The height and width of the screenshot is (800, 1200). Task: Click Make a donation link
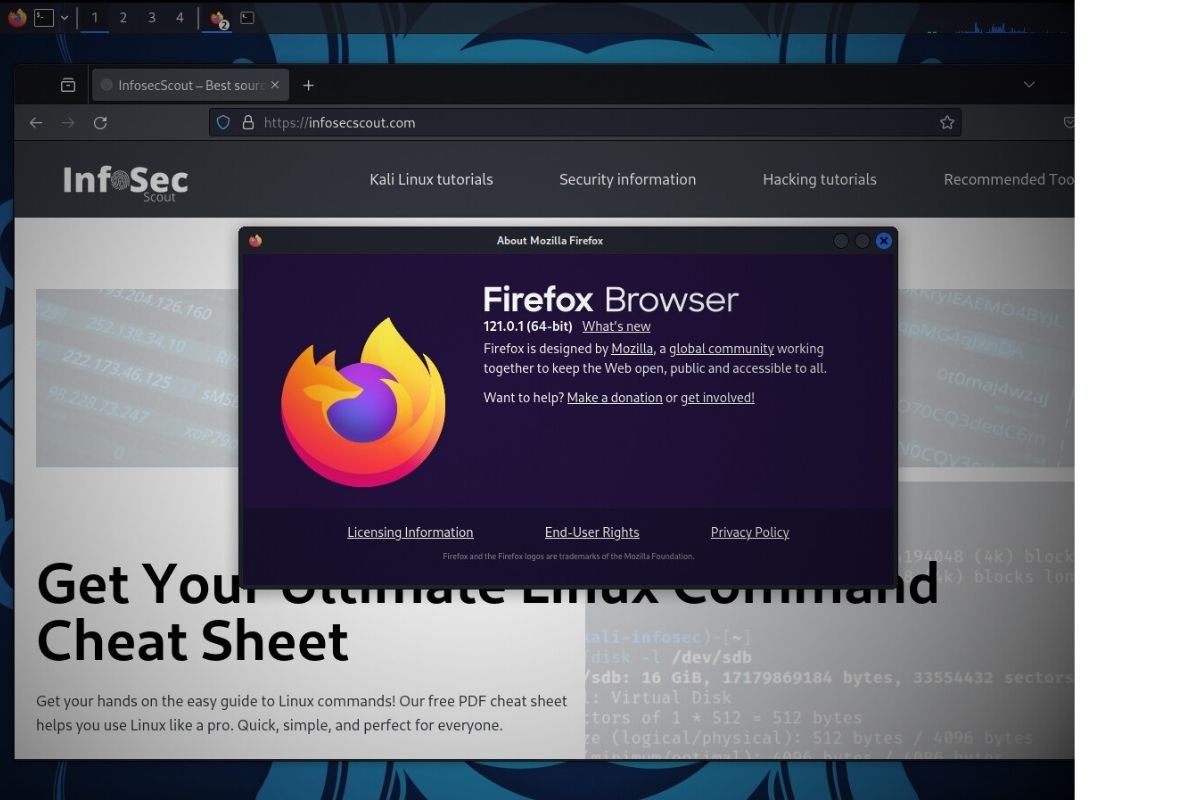pos(614,398)
